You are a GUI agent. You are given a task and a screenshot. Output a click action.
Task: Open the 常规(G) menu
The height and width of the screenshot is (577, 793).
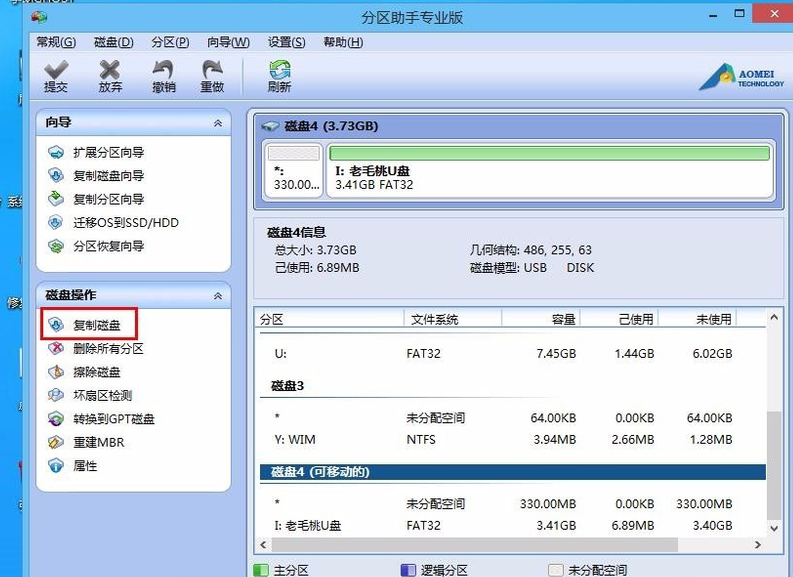point(56,42)
